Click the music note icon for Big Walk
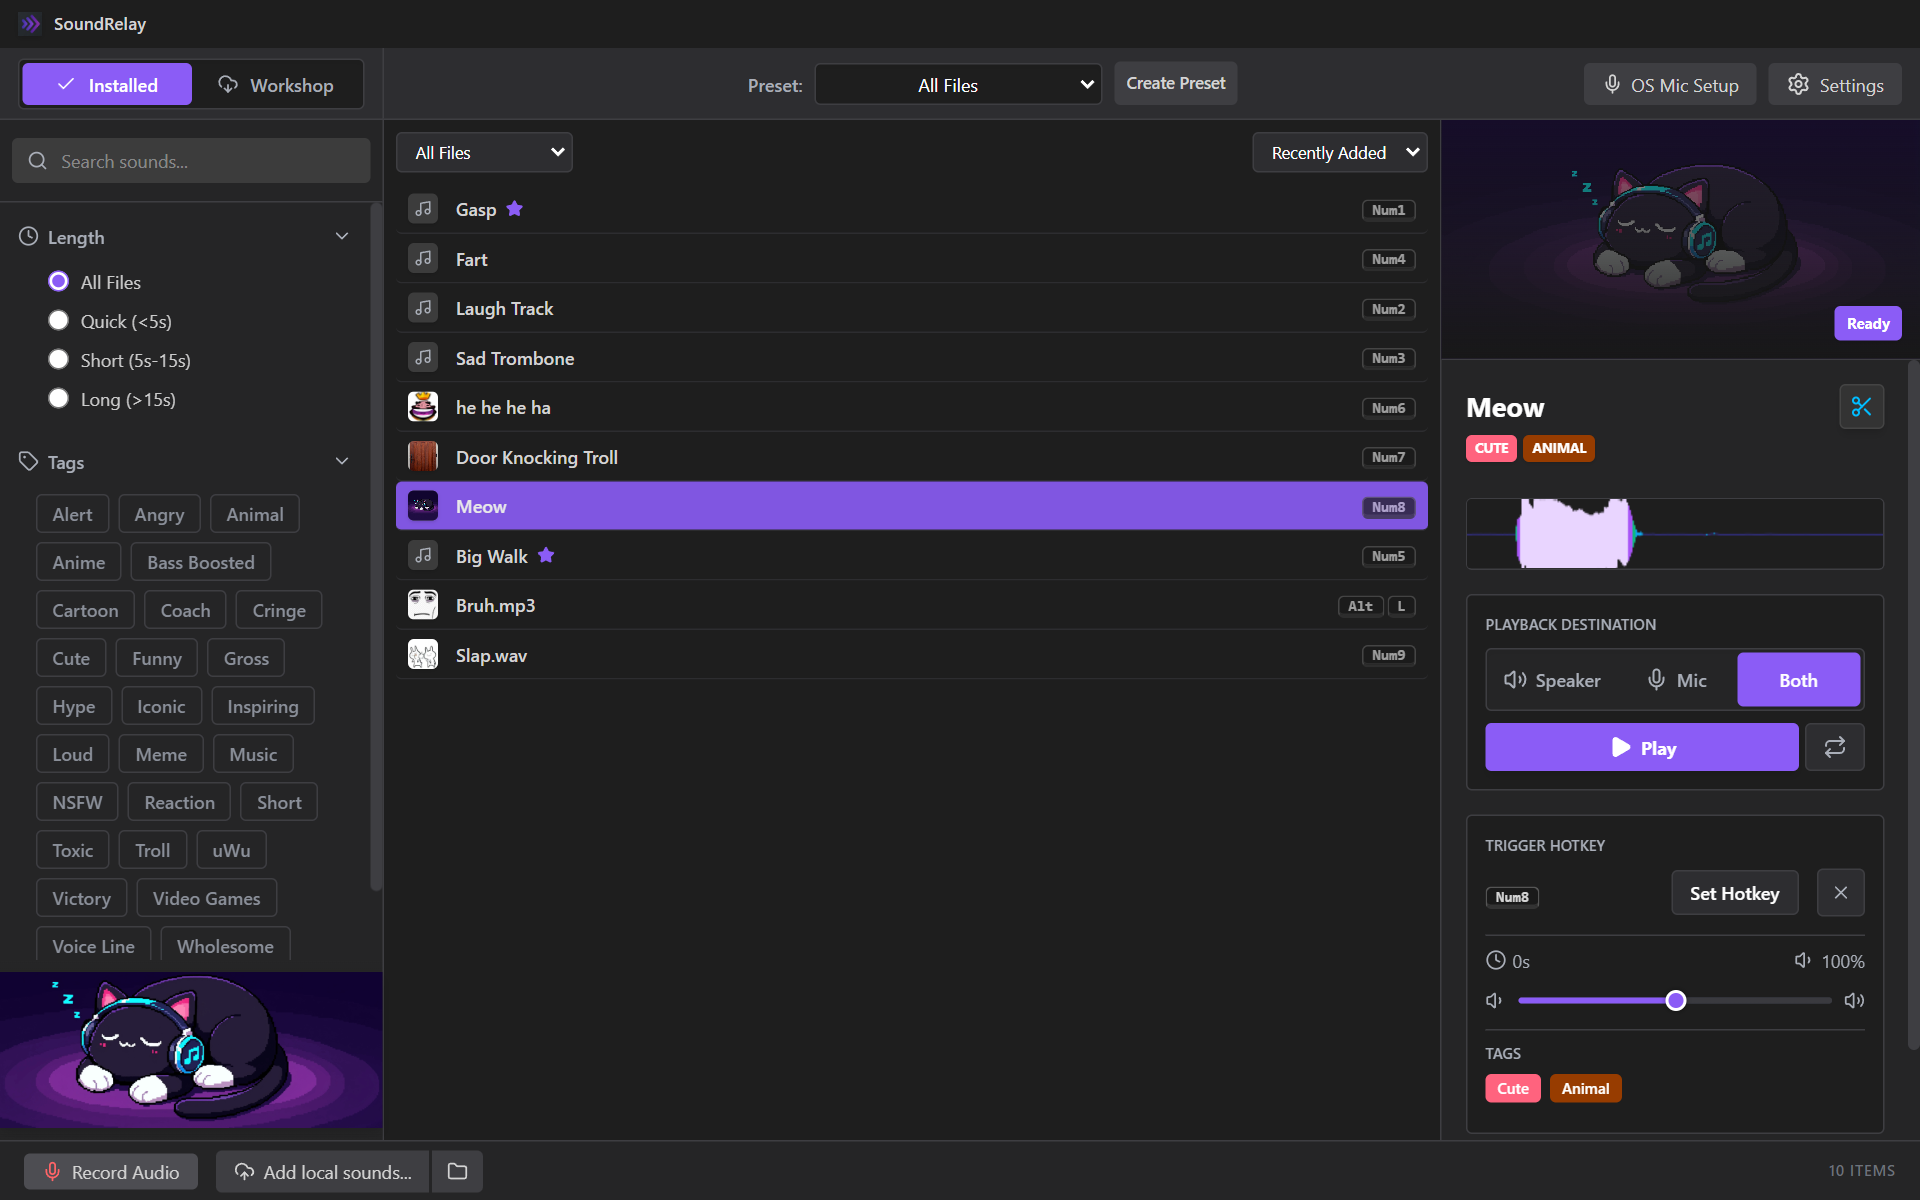Screen dimensions: 1920x1200 click(423, 556)
